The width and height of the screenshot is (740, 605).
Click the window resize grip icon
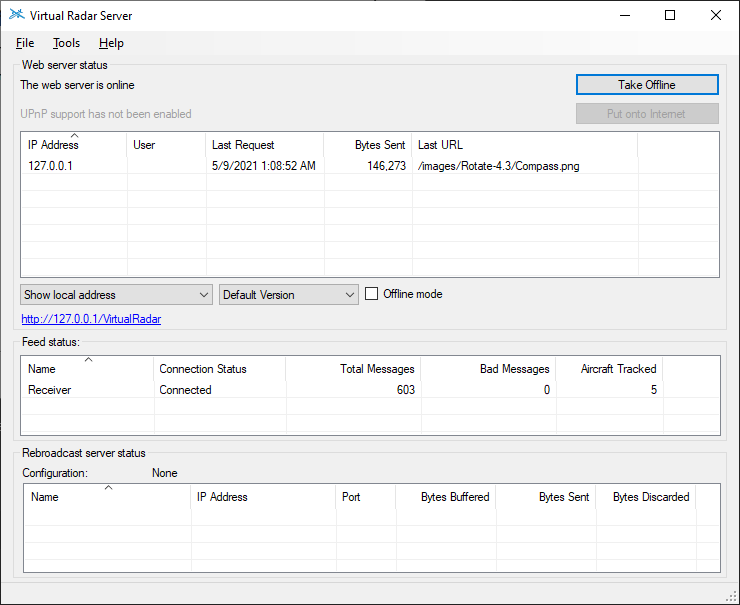tap(732, 597)
